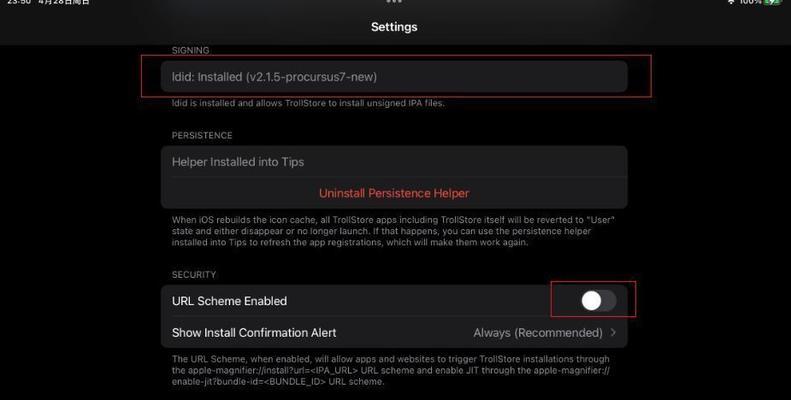Toggle the URL Scheme Enabled switch

coord(598,301)
